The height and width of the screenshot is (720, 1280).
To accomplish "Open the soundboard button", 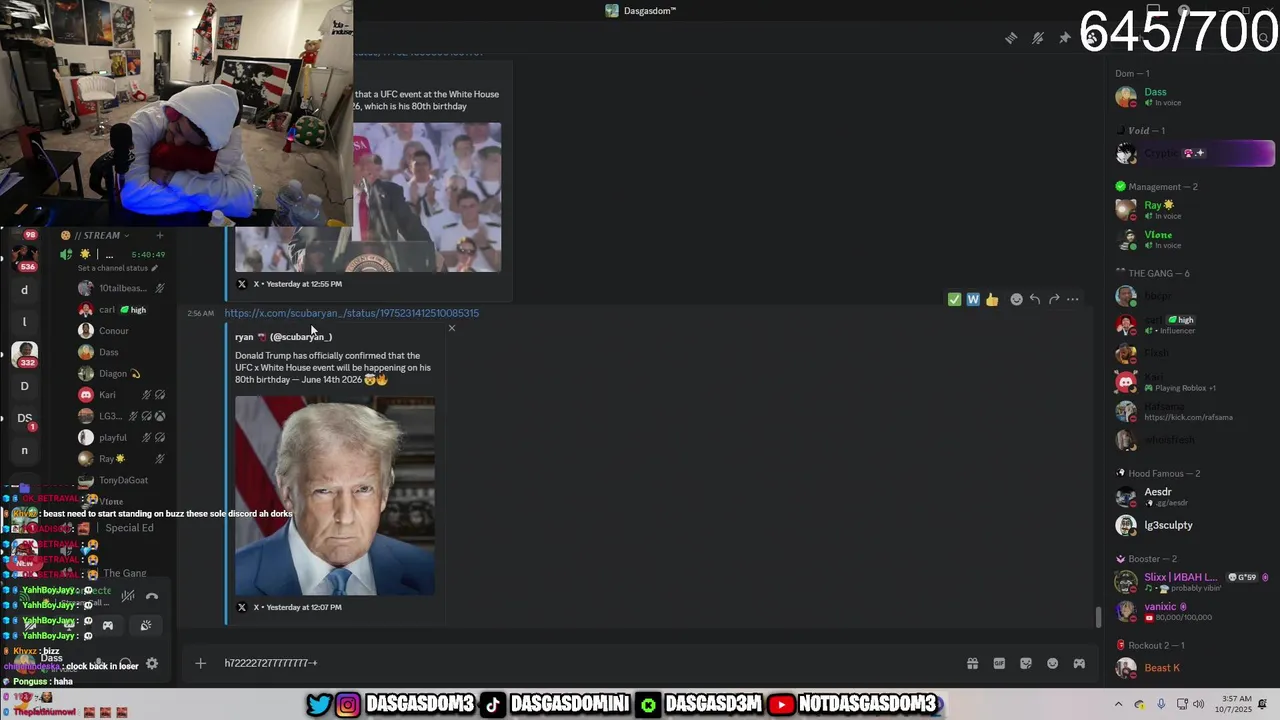I will (x=146, y=626).
